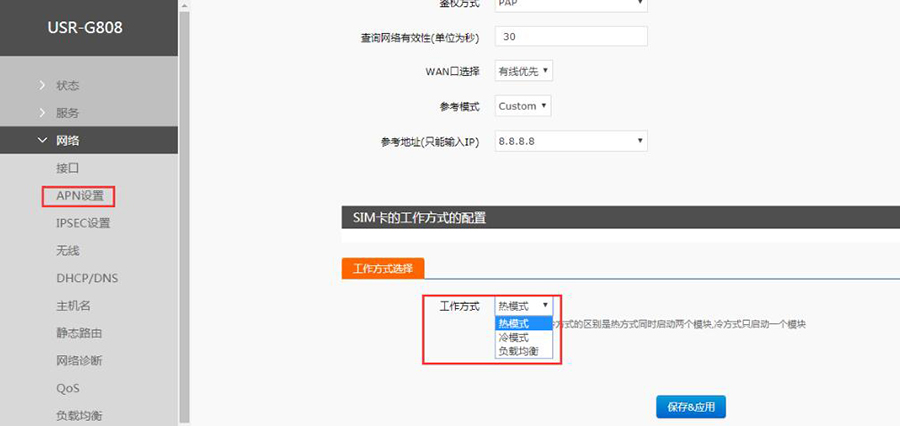Open the WAN口选择 dropdown

[524, 71]
